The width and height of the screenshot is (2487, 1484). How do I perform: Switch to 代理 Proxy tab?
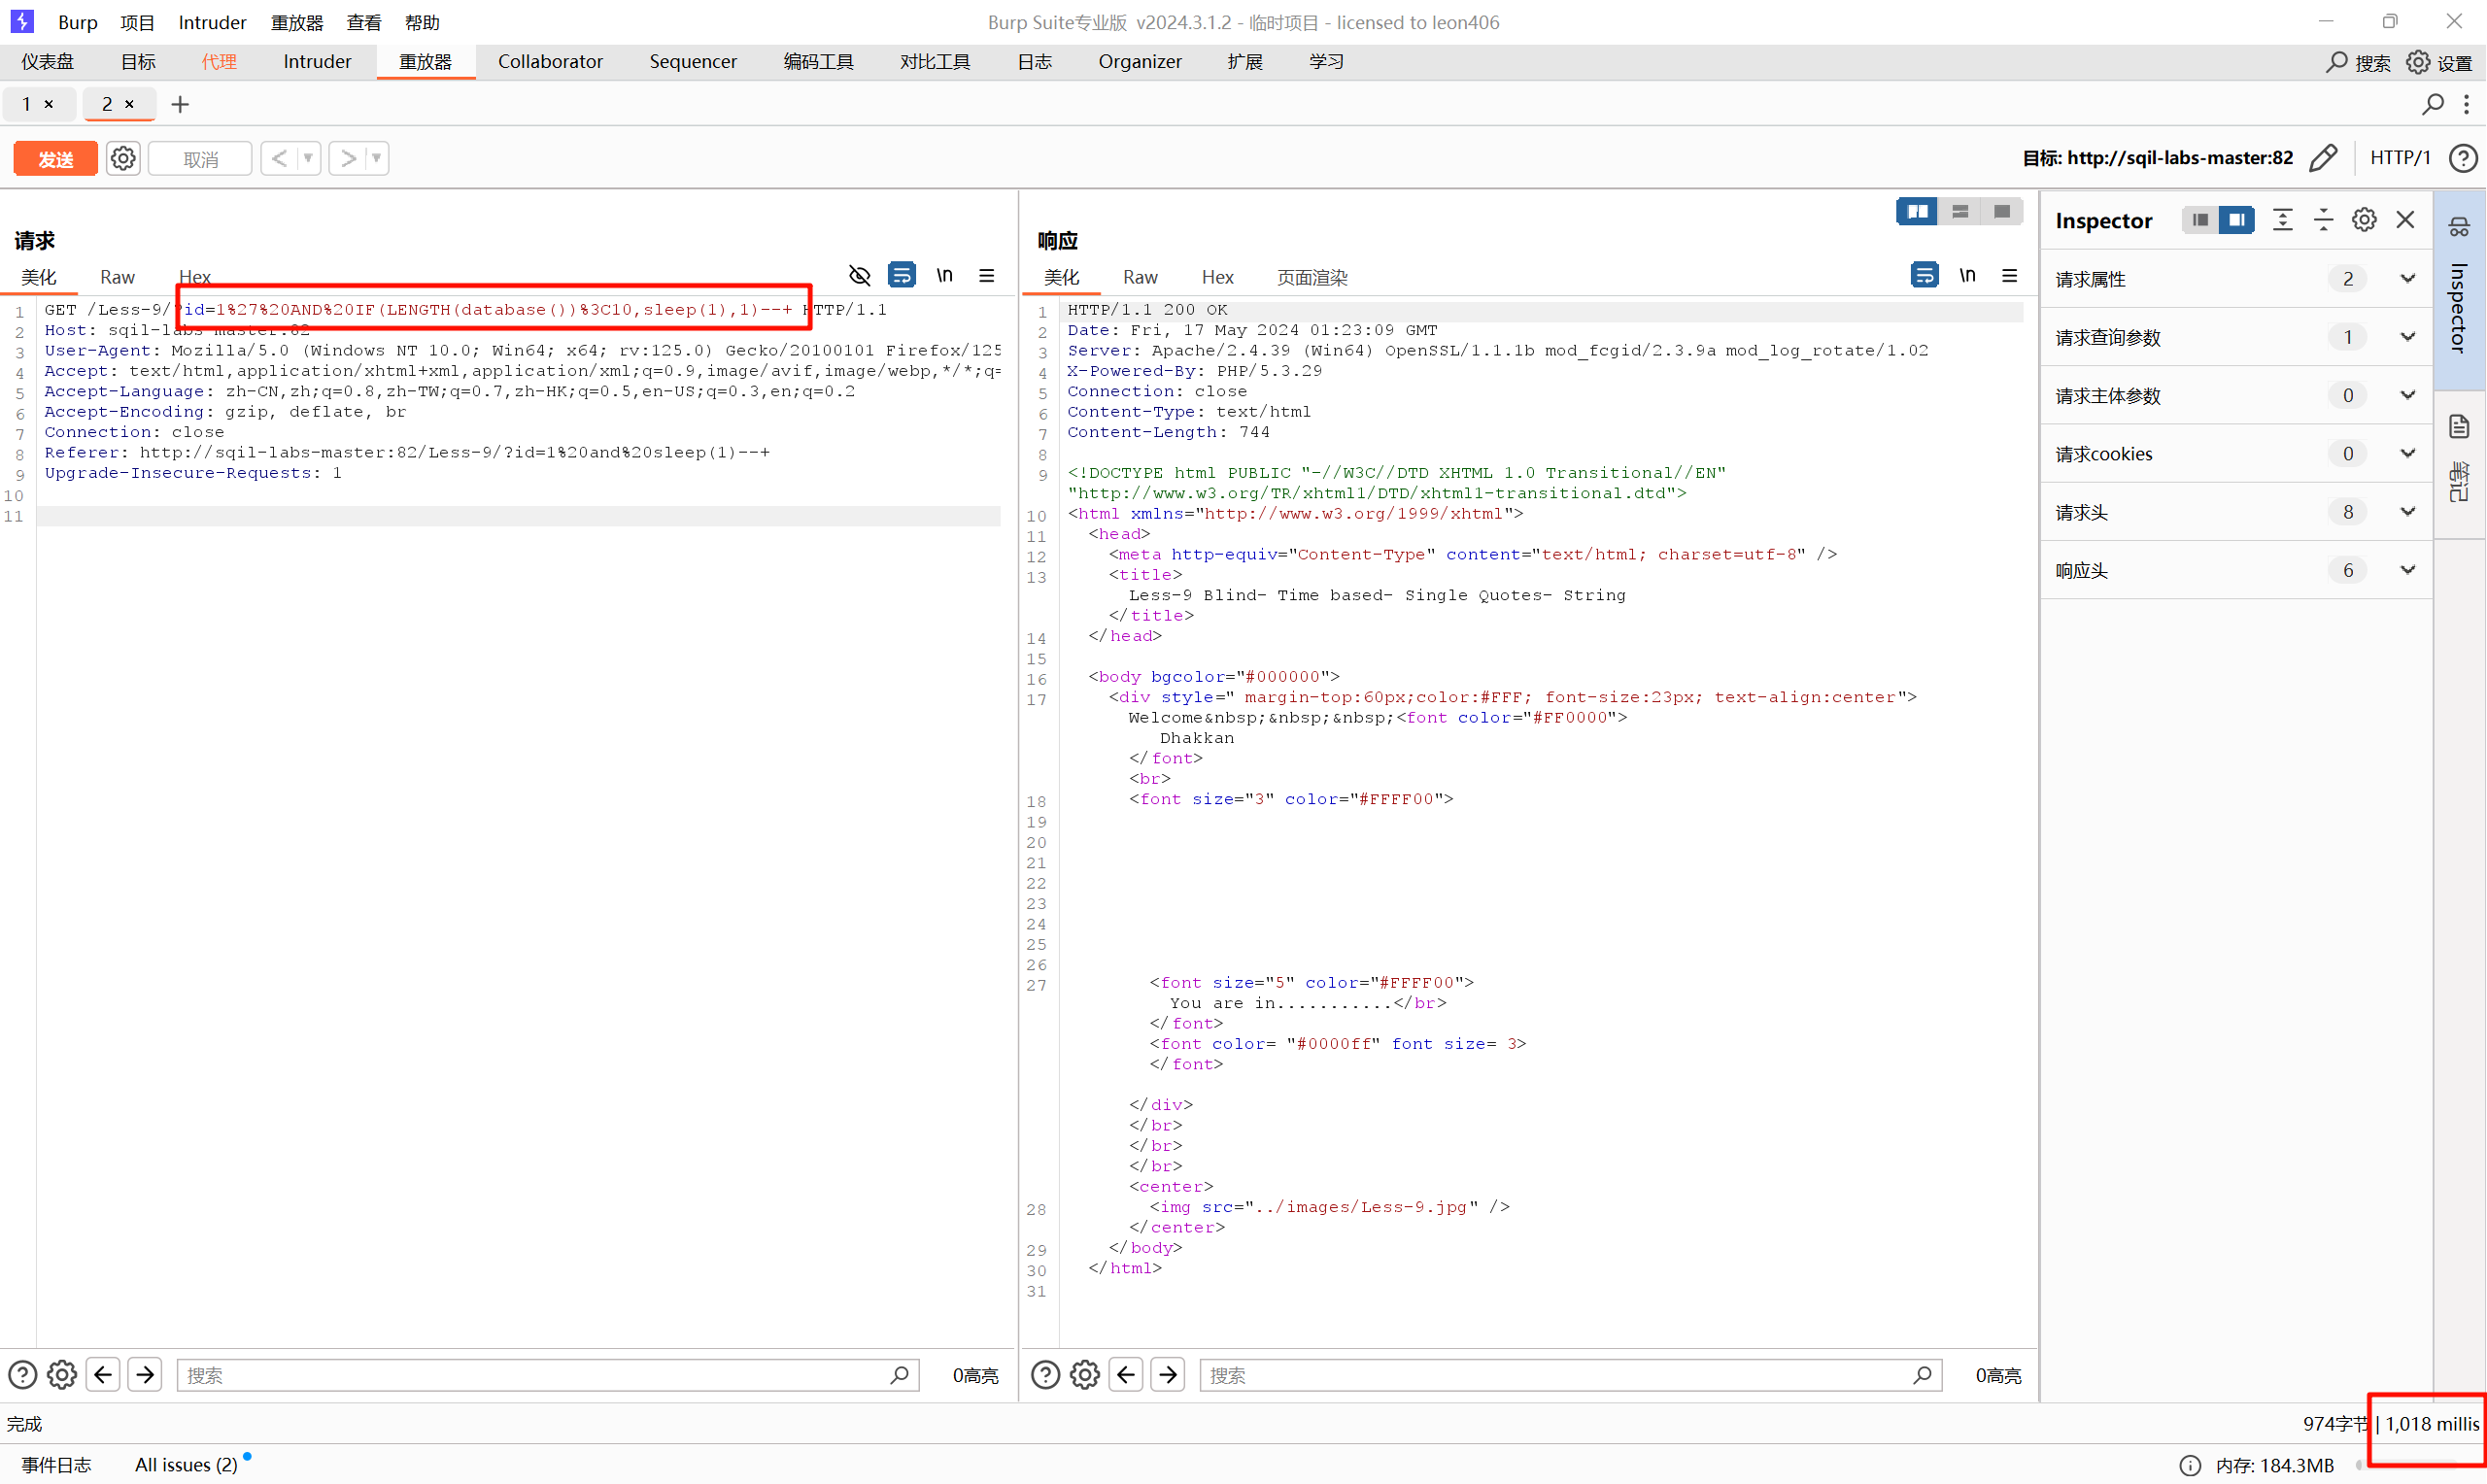click(x=219, y=62)
